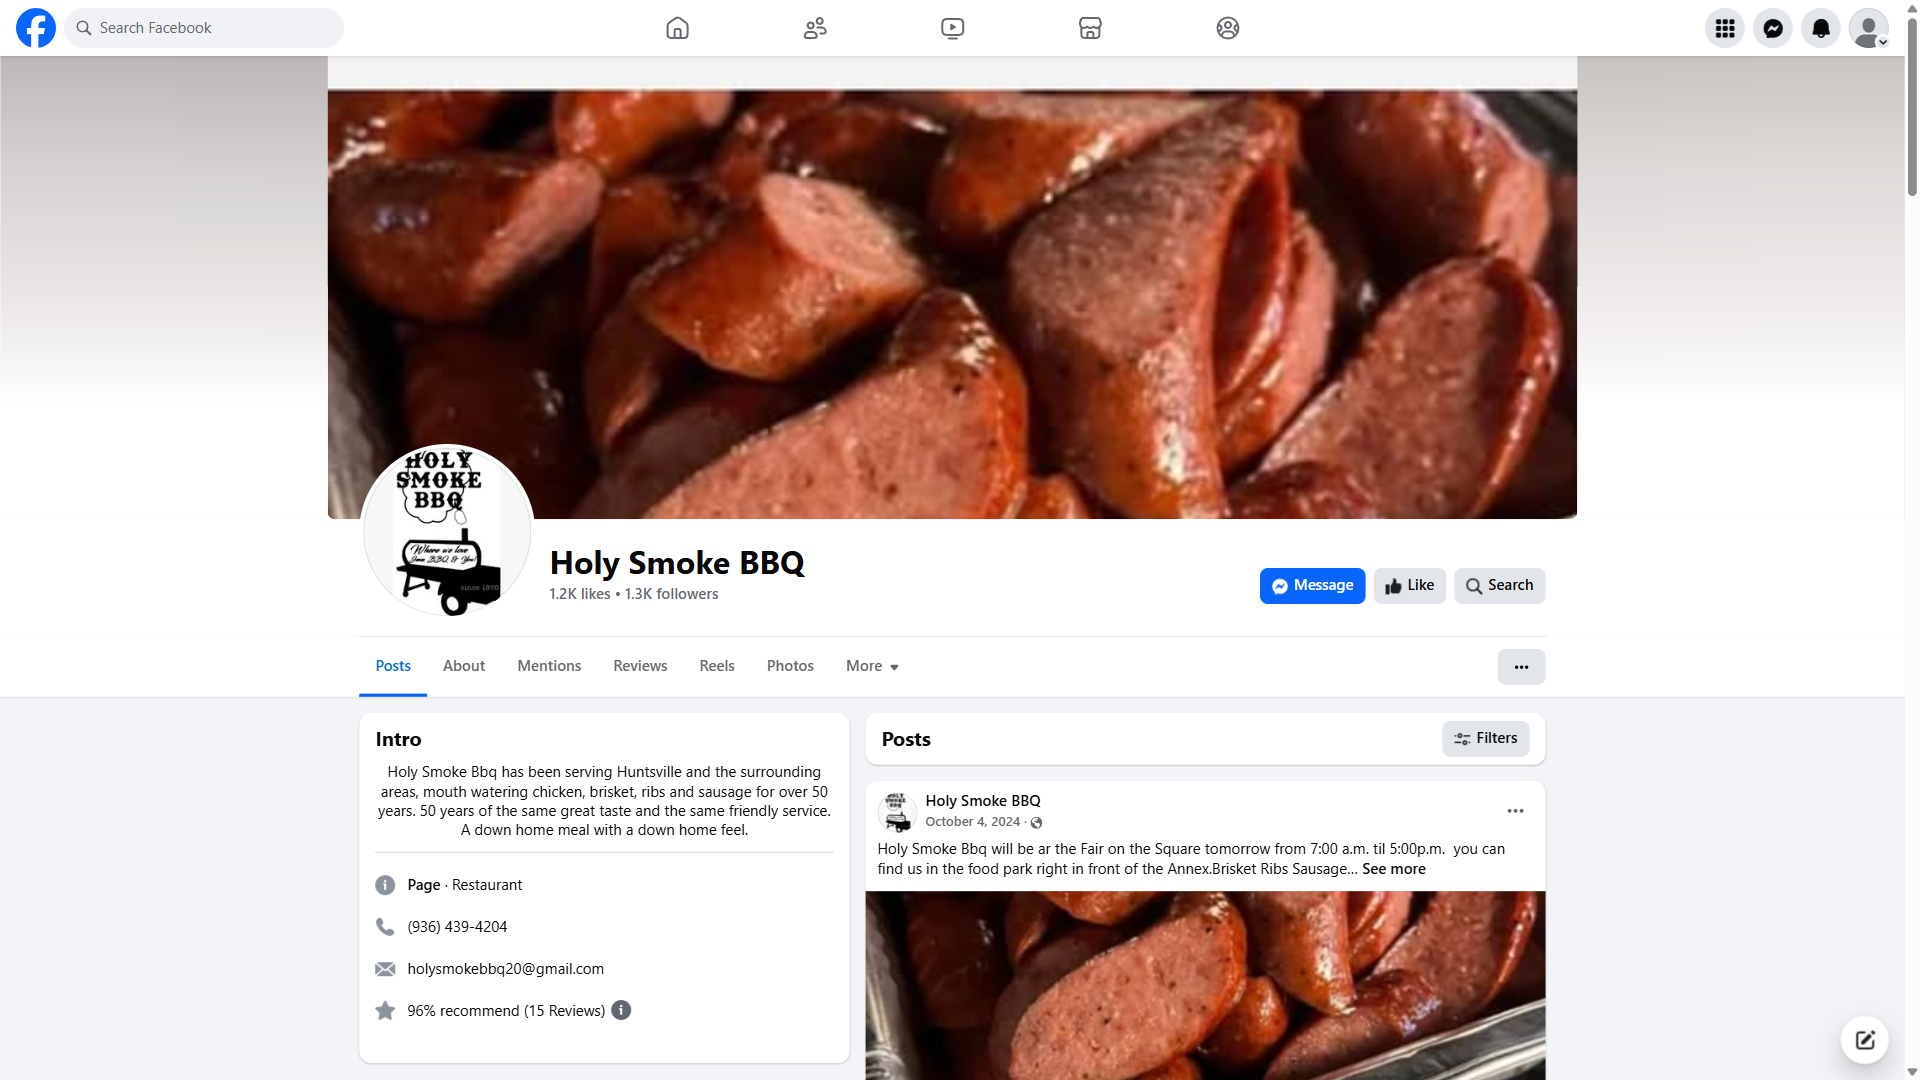
Task: Switch to the About tab
Action: (x=464, y=666)
